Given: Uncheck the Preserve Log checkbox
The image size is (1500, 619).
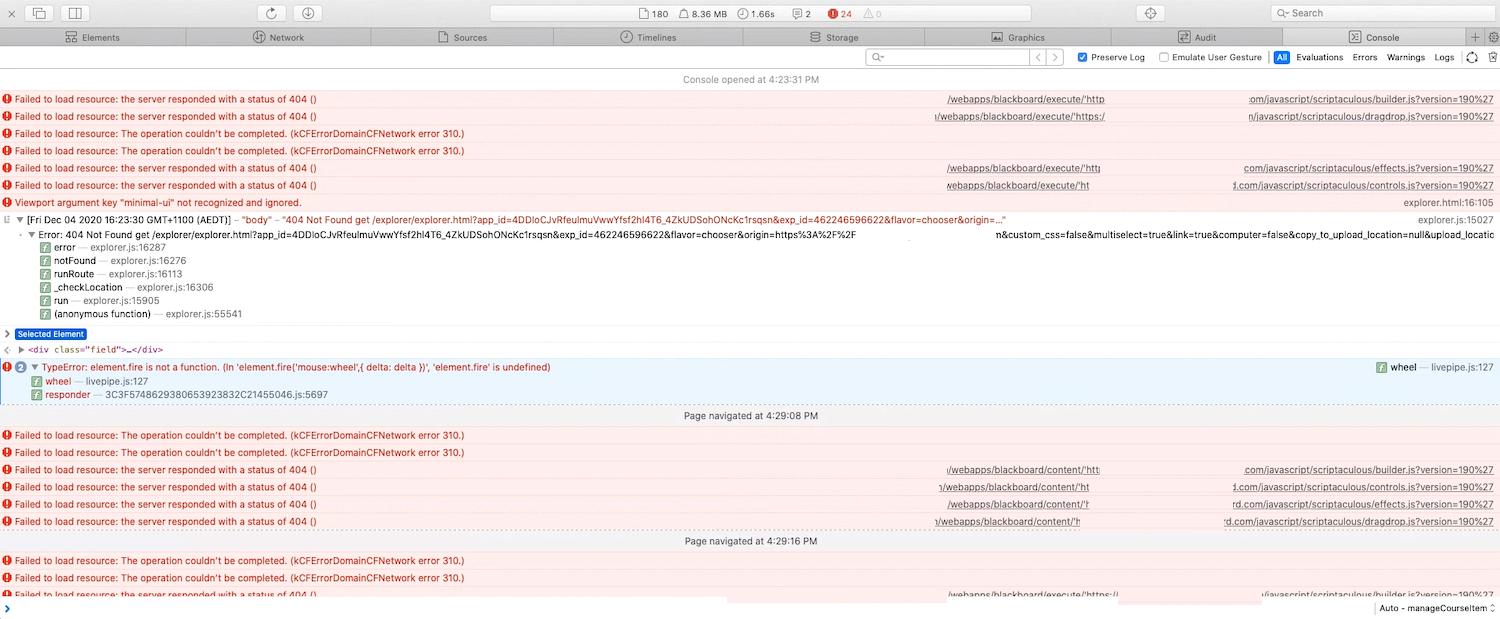Looking at the screenshot, I should coord(1083,57).
